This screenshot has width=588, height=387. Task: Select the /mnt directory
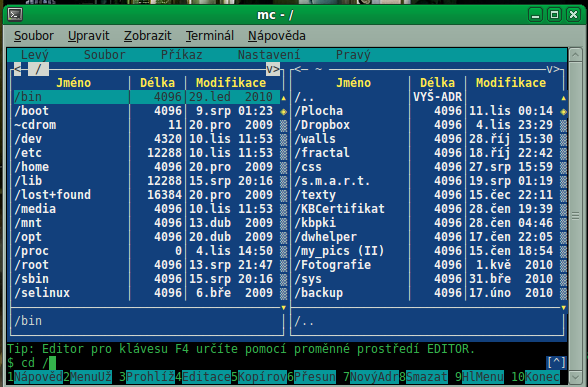coord(147,223)
